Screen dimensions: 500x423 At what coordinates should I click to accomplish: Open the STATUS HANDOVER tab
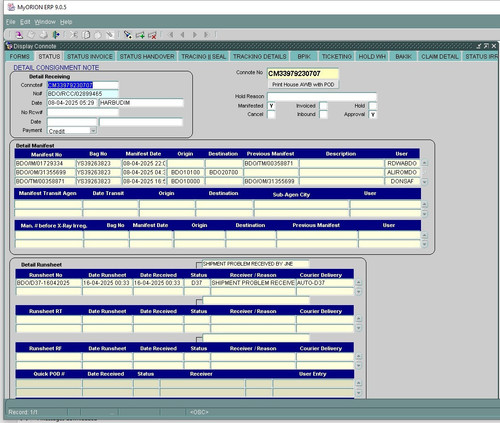(x=147, y=57)
